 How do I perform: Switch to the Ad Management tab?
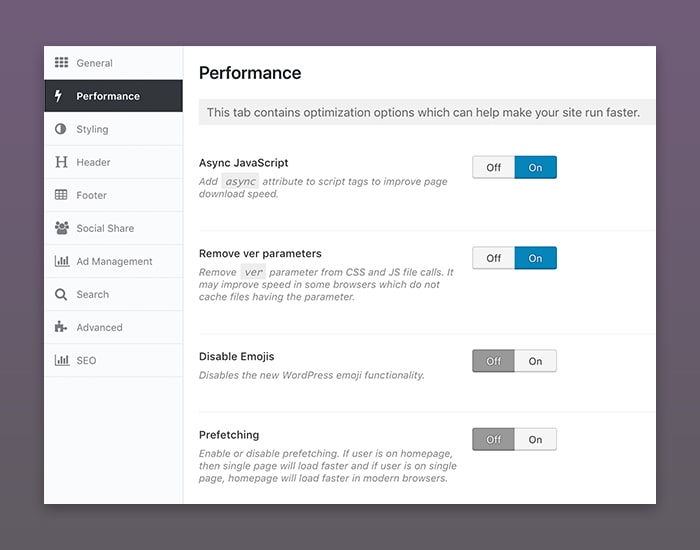(113, 261)
